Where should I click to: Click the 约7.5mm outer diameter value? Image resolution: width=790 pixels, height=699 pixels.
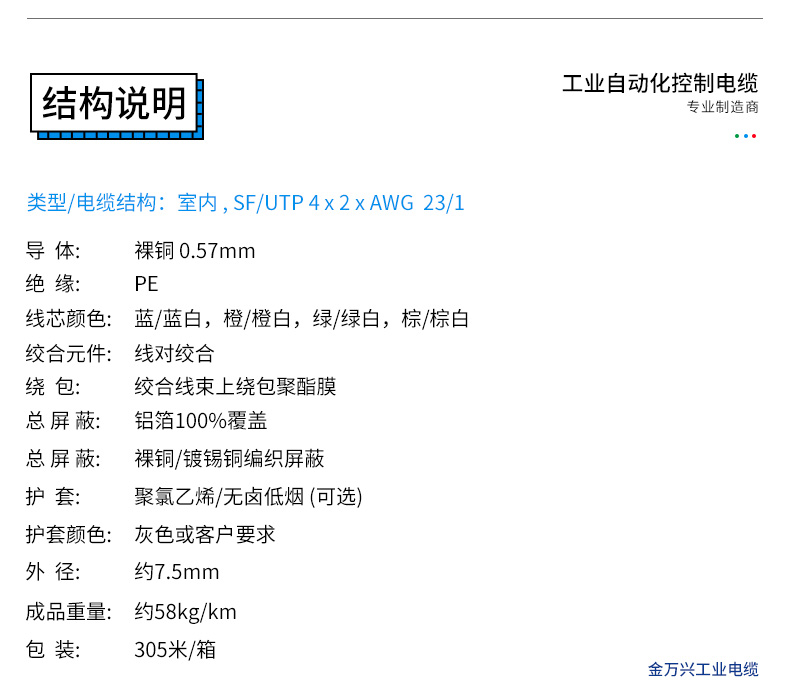tap(176, 572)
